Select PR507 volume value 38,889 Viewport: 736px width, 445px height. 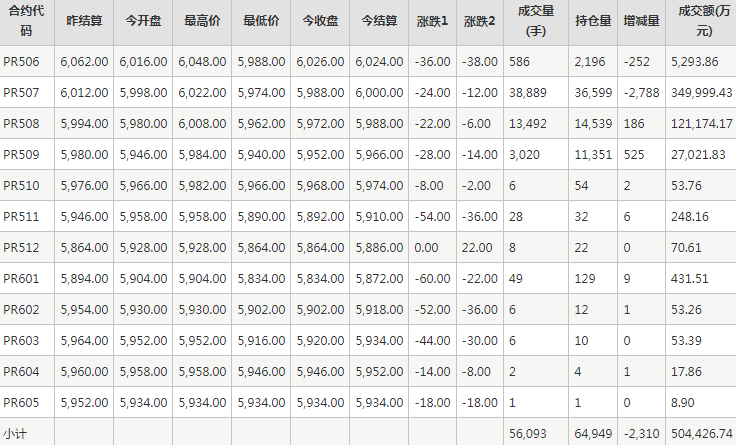pyautogui.click(x=528, y=92)
